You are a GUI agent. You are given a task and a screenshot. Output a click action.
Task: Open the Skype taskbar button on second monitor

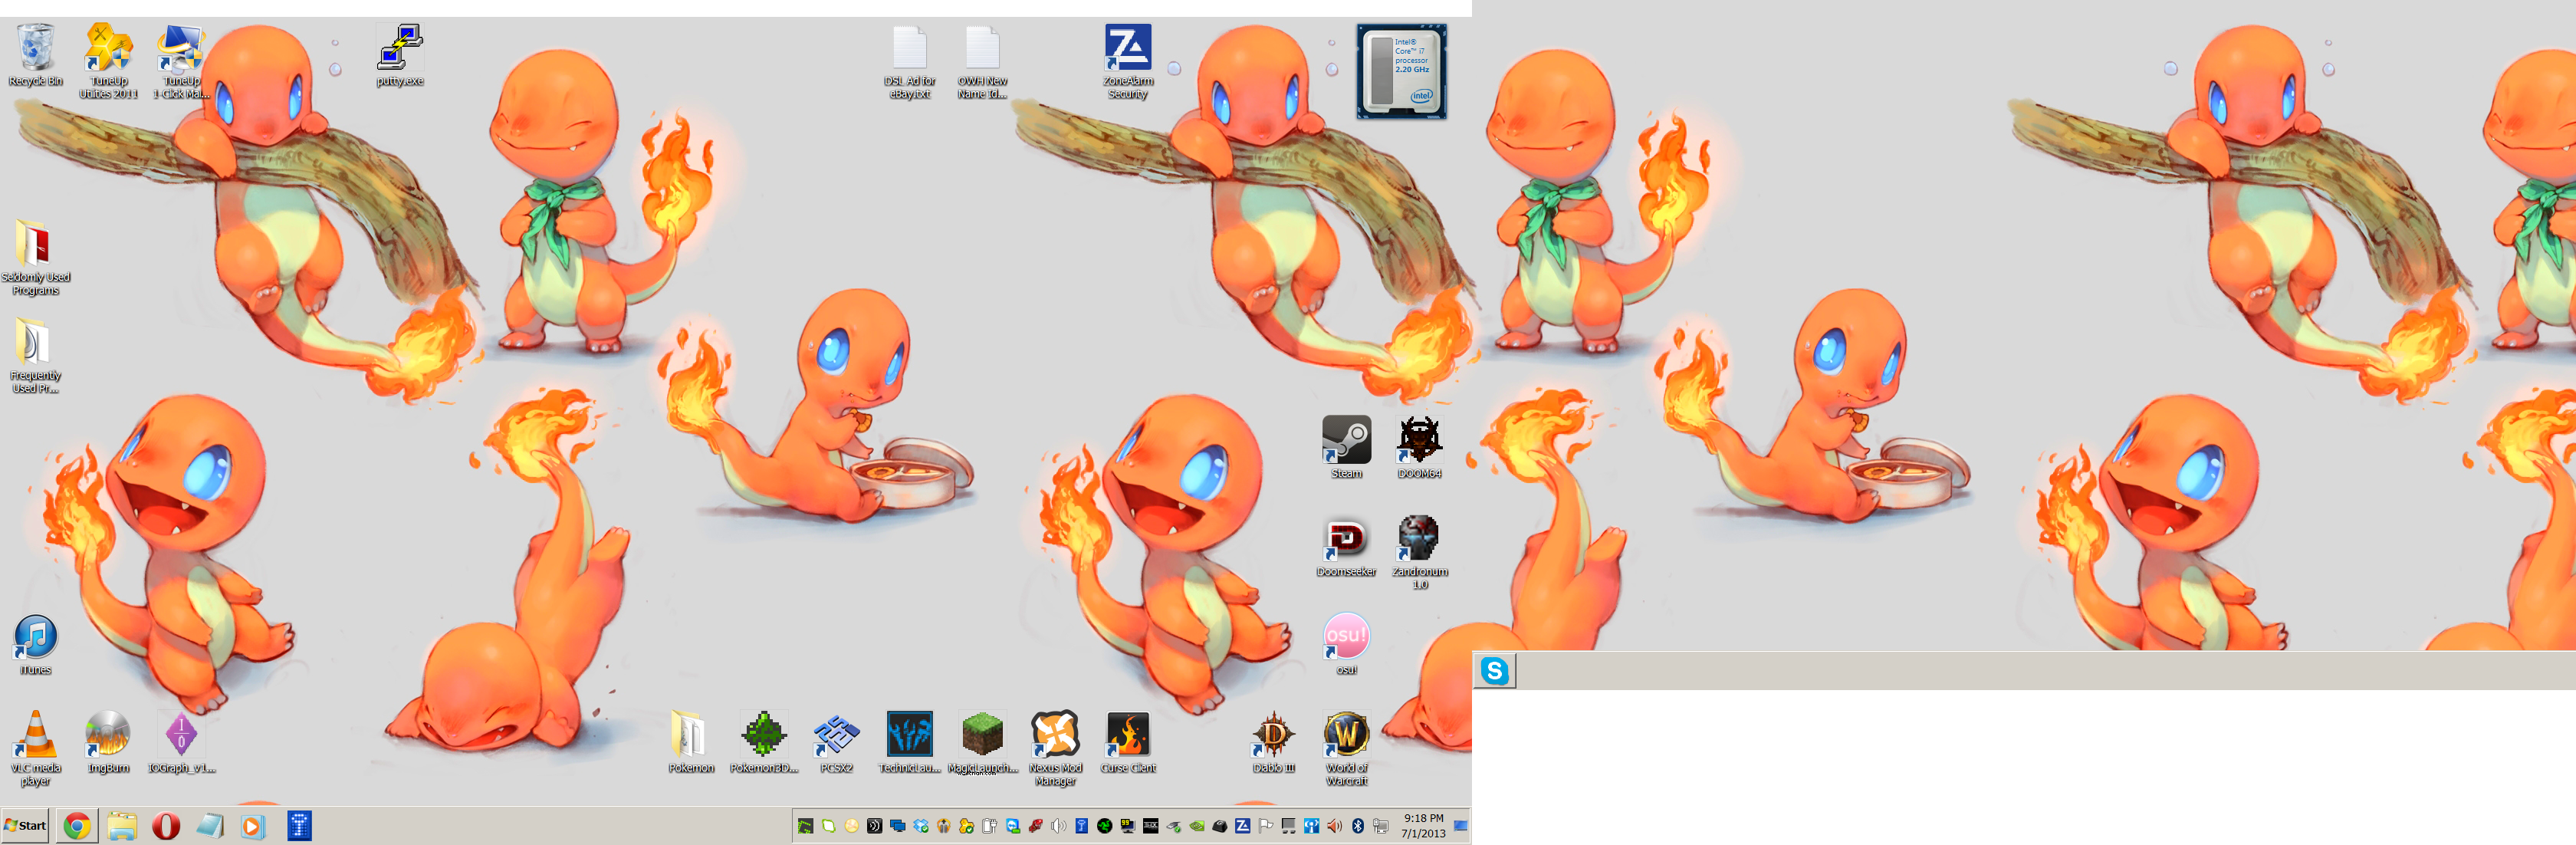(x=1494, y=671)
